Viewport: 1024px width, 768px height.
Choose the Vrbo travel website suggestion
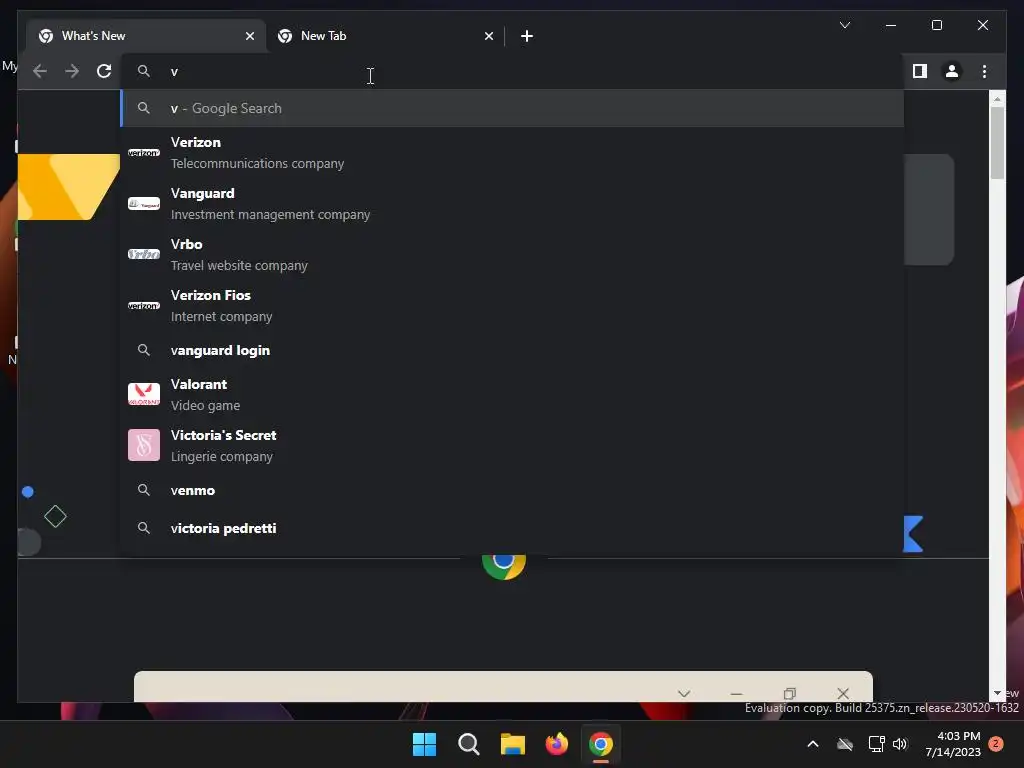(x=513, y=255)
